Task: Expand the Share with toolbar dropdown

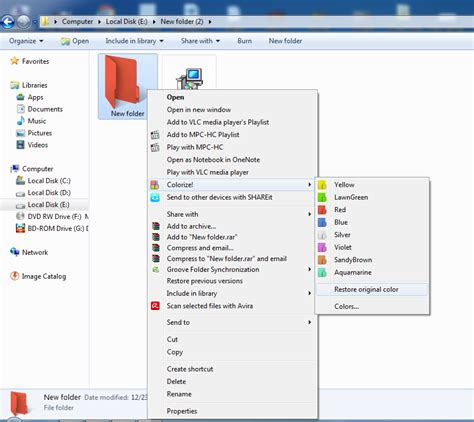Action: (x=200, y=41)
